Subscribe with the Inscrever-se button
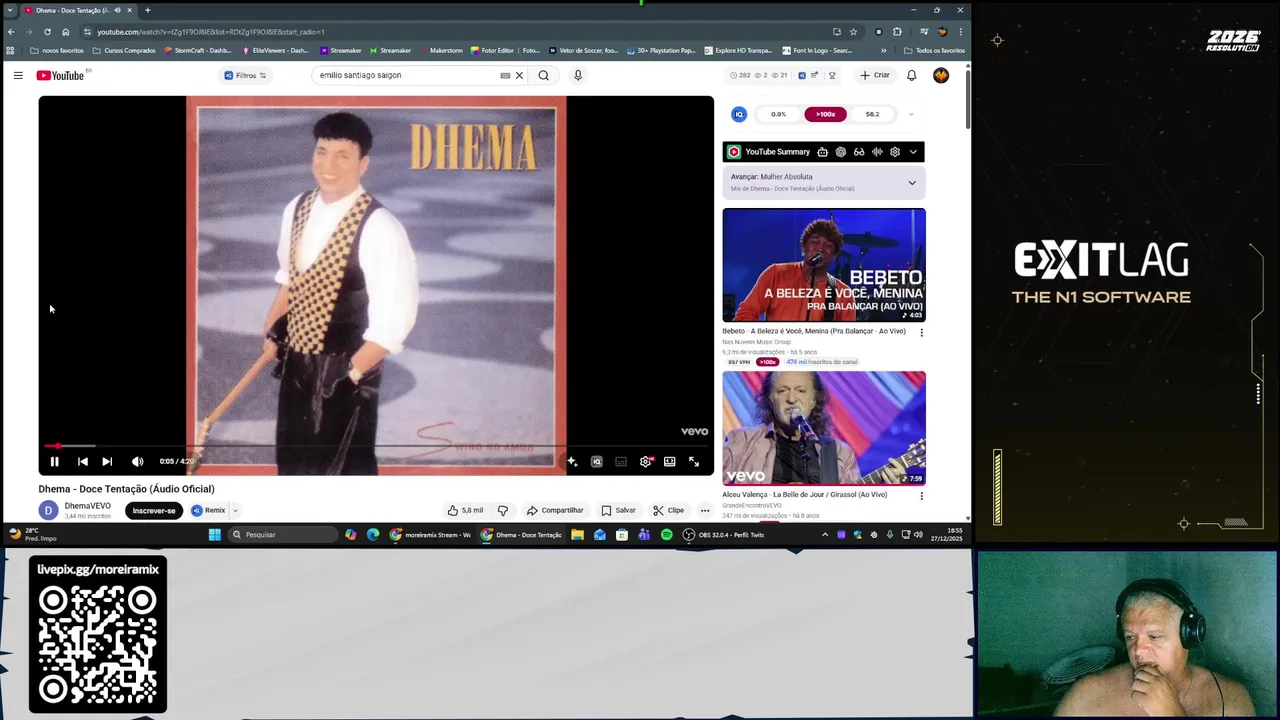This screenshot has width=1280, height=720. pos(154,510)
